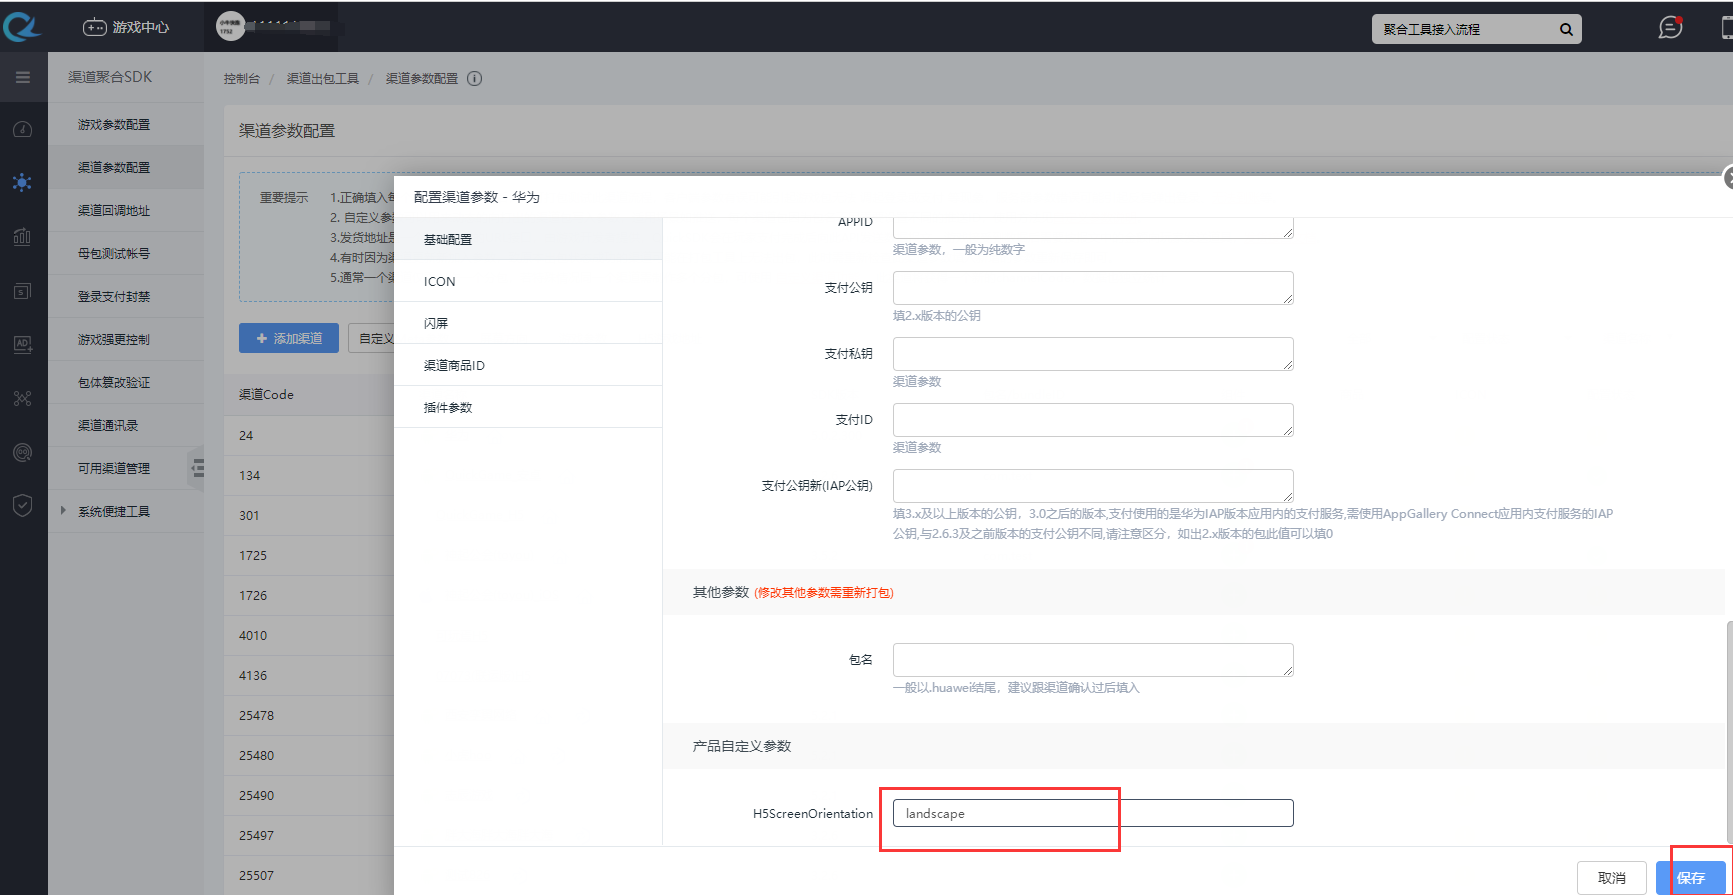Open the message notification icon in header
Viewport: 1733px width, 895px height.
point(1670,28)
